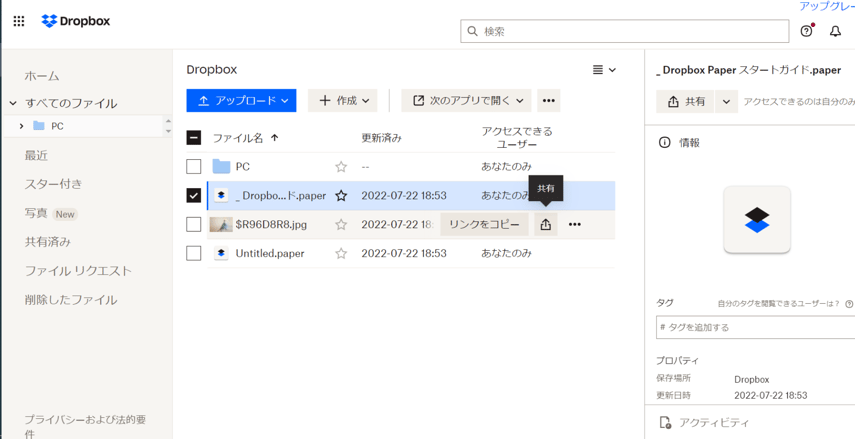
Task: Star the PC folder
Action: 341,167
